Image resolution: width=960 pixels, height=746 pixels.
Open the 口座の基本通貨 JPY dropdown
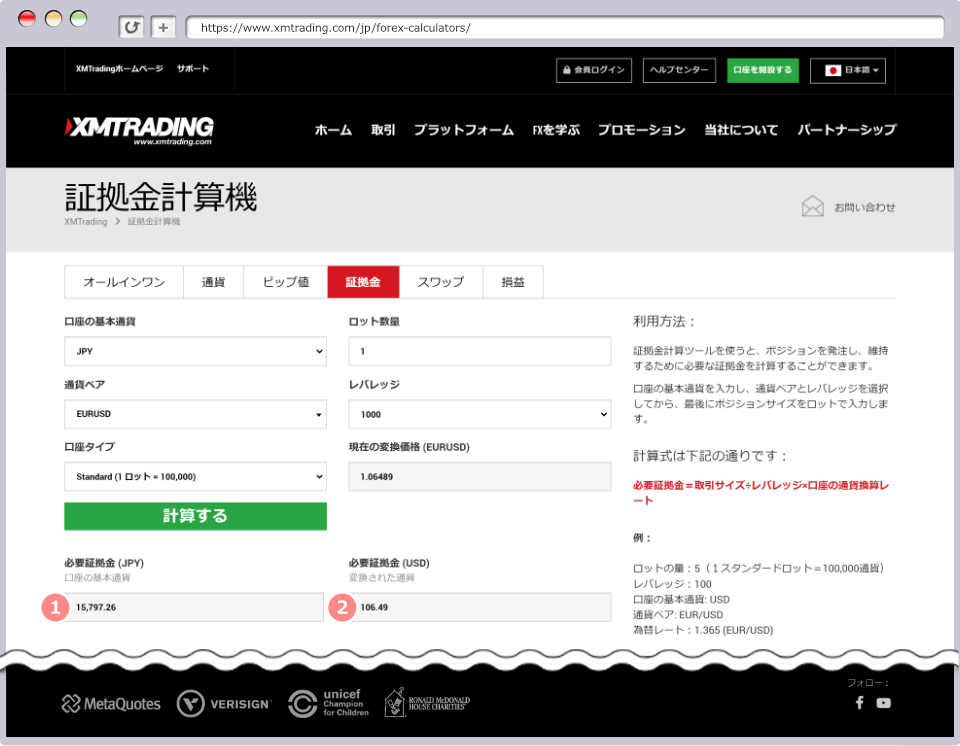pyautogui.click(x=195, y=351)
